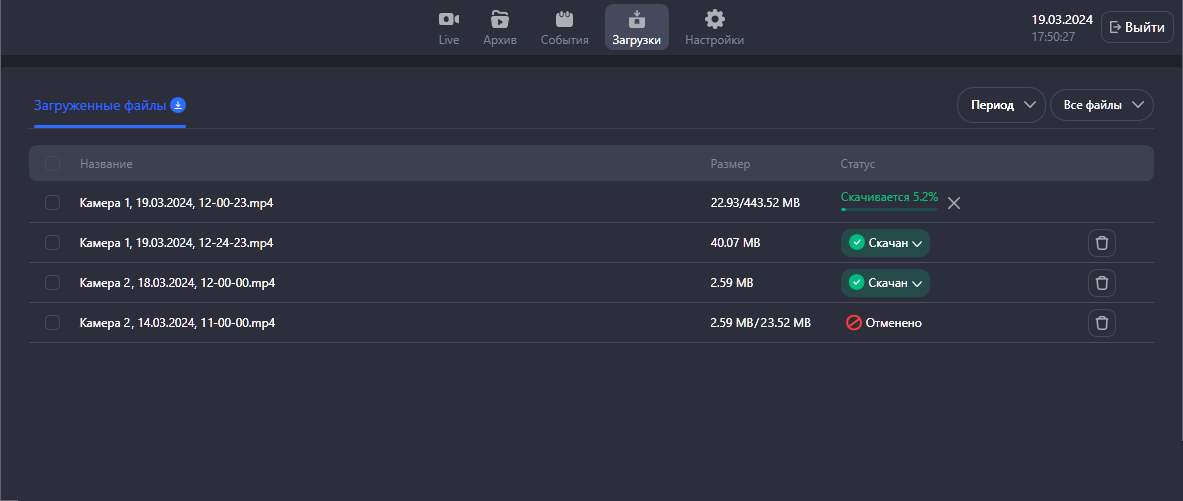Image resolution: width=1183 pixels, height=501 pixels.
Task: Check the box for Камера 1 12-00-23.mp4
Action: [x=53, y=203]
